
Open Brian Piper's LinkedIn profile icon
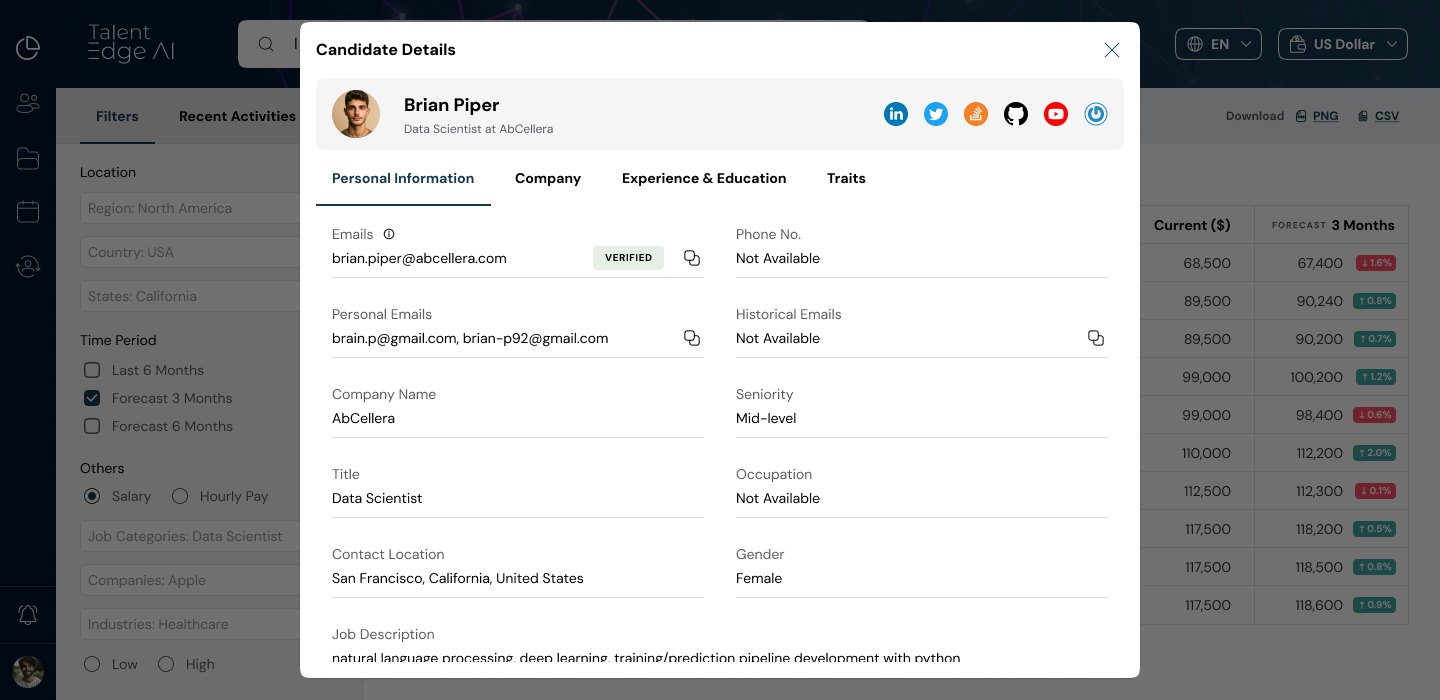(x=896, y=114)
